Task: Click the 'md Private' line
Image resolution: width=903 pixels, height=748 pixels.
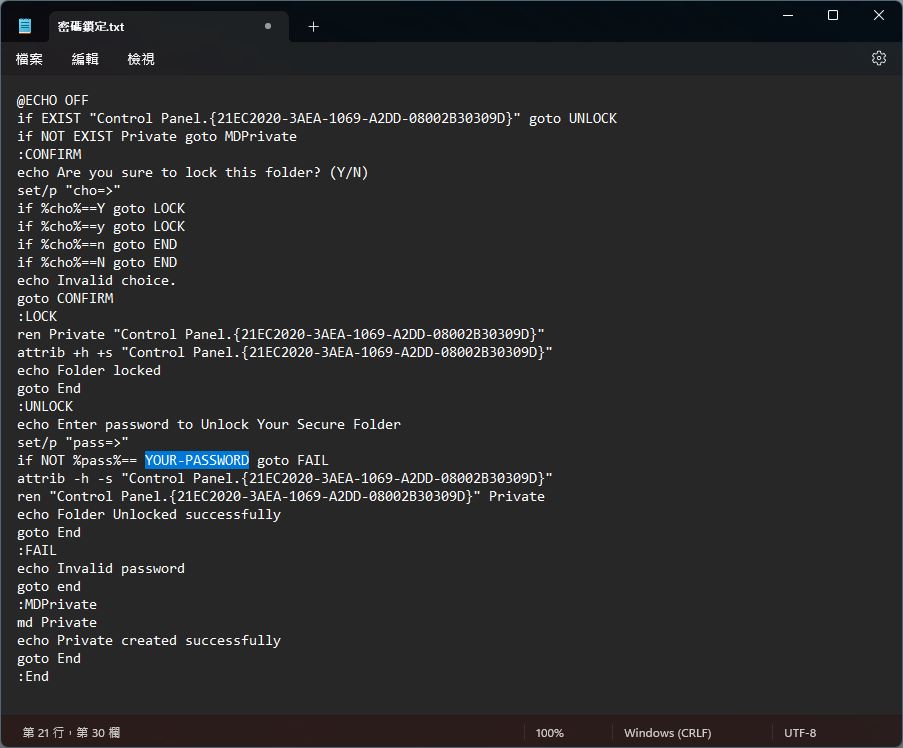Action: [x=57, y=622]
